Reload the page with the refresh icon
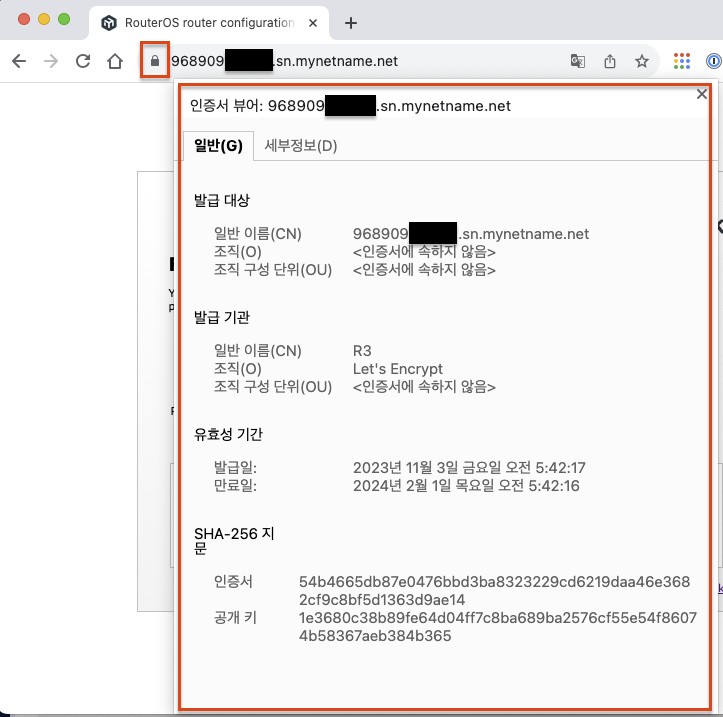The height and width of the screenshot is (717, 723). tap(83, 61)
